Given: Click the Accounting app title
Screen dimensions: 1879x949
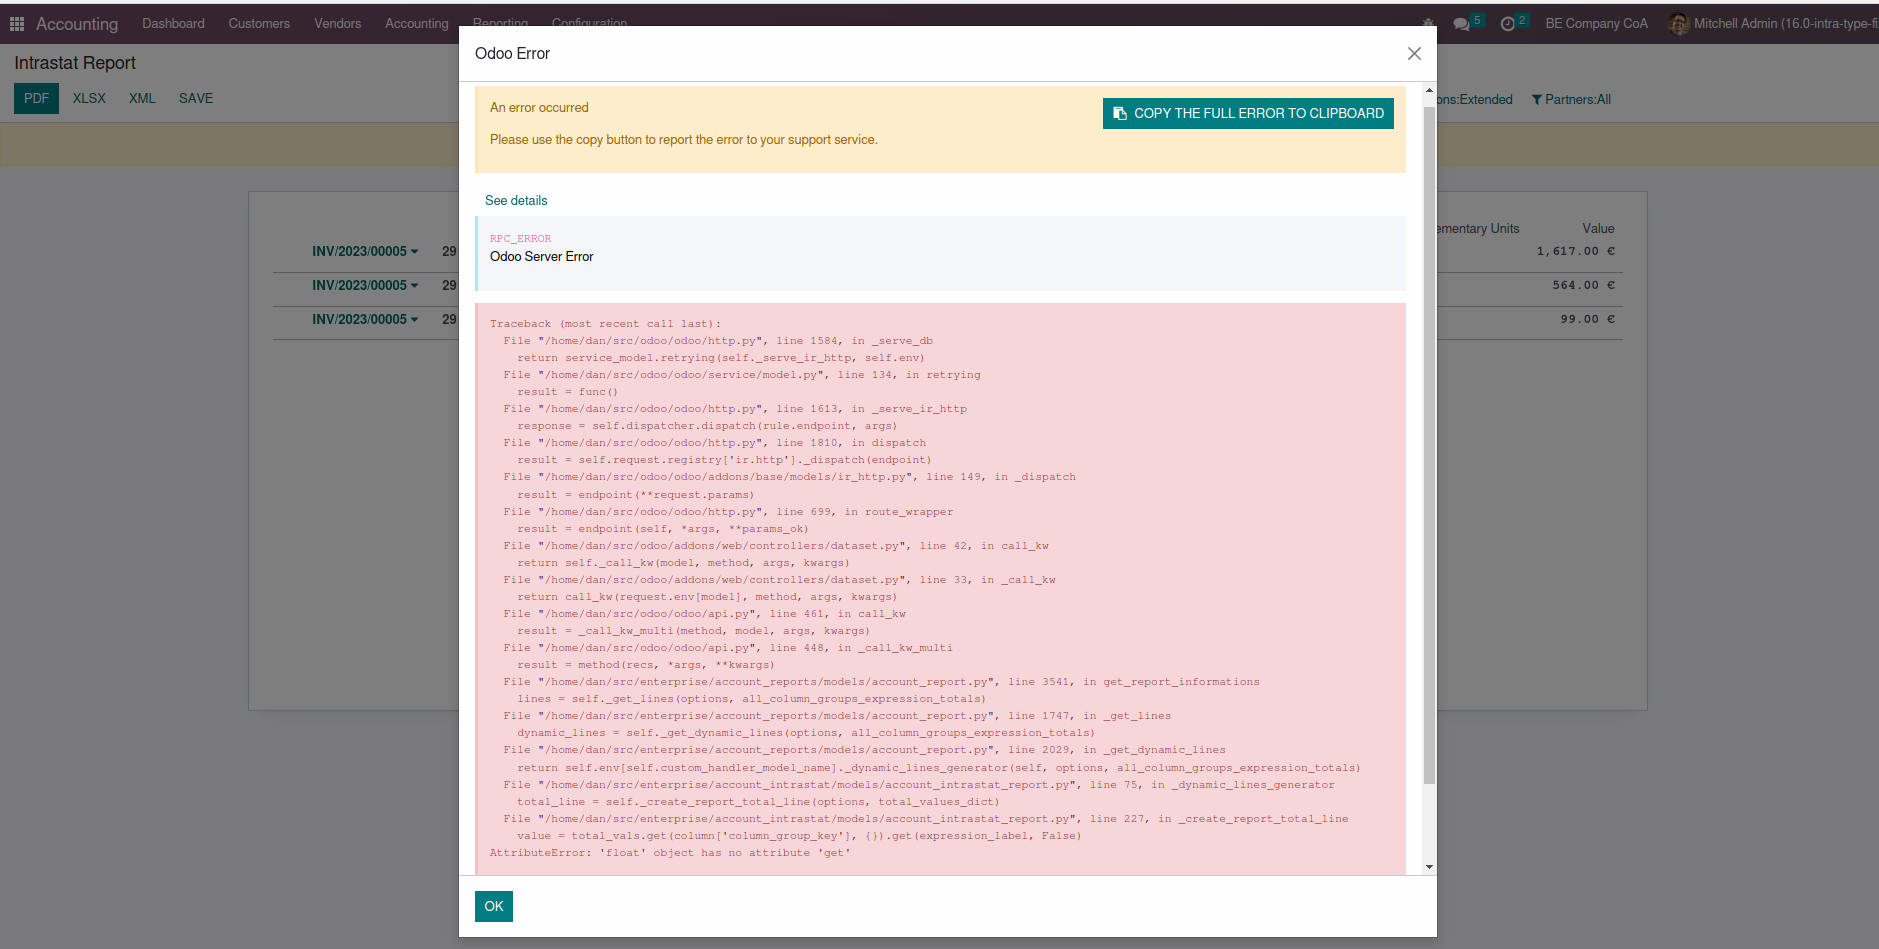Looking at the screenshot, I should click(77, 24).
